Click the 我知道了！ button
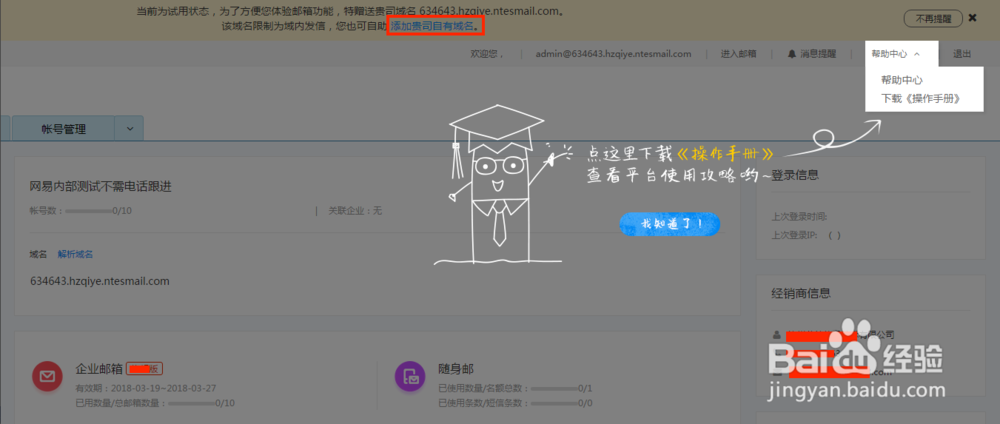Viewport: 1000px width, 424px height. pyautogui.click(x=670, y=224)
